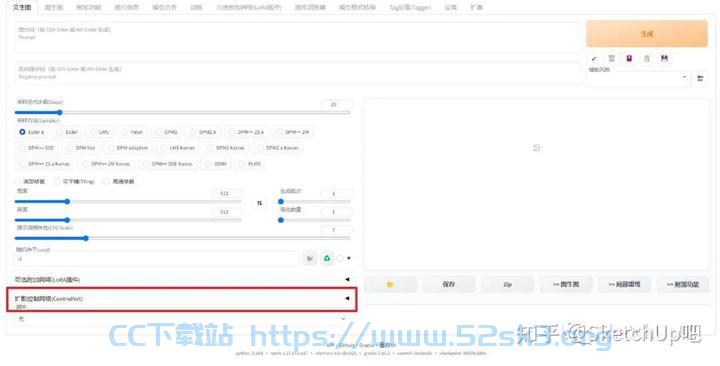Click the green recycle seed icon
The height and width of the screenshot is (366, 720).
[x=326, y=259]
